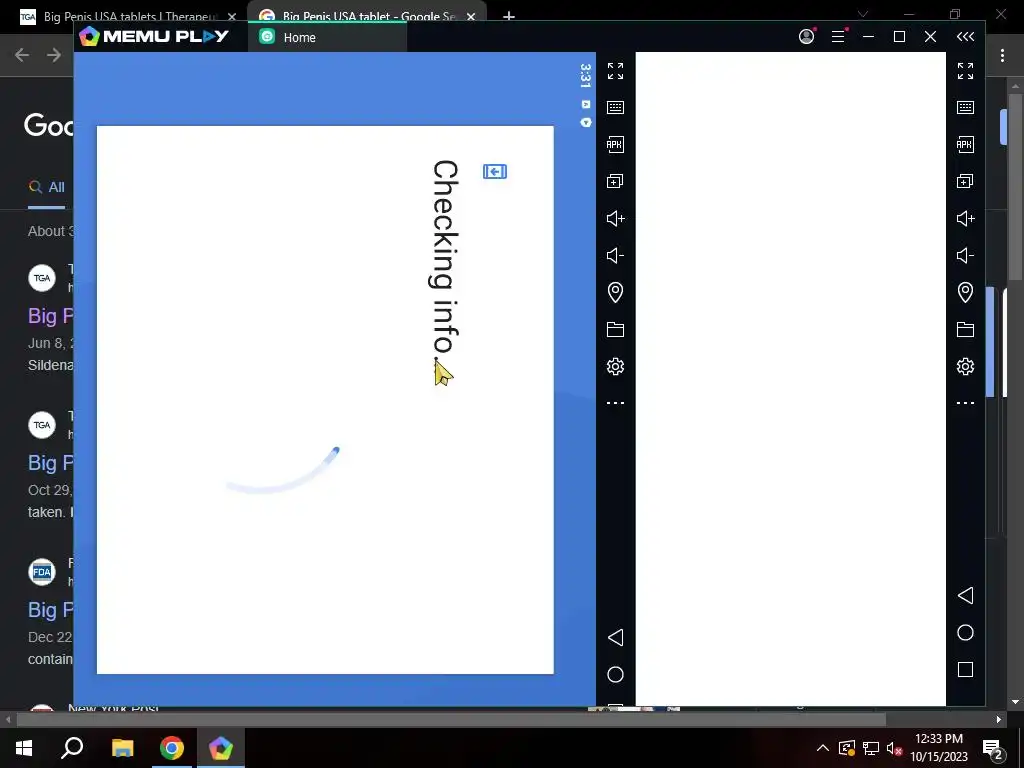
Task: Click Chrome horizontal scrollbar
Action: point(451,720)
